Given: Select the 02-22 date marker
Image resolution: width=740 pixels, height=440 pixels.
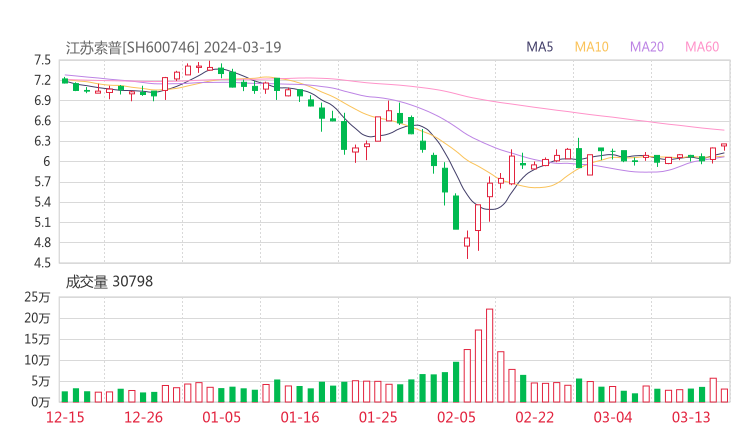Looking at the screenshot, I should point(534,417).
